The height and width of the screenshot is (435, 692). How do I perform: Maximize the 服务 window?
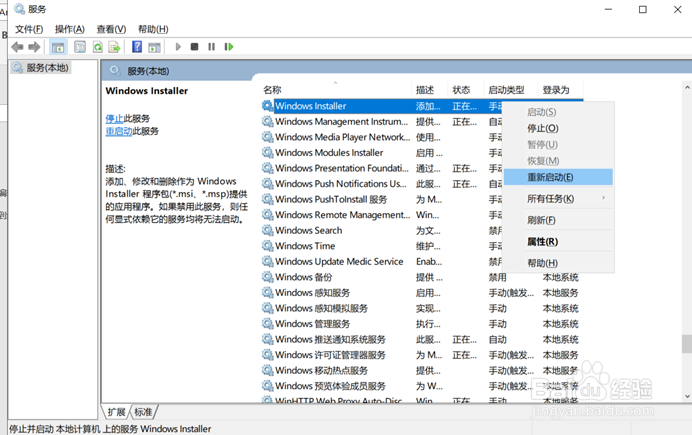(643, 9)
